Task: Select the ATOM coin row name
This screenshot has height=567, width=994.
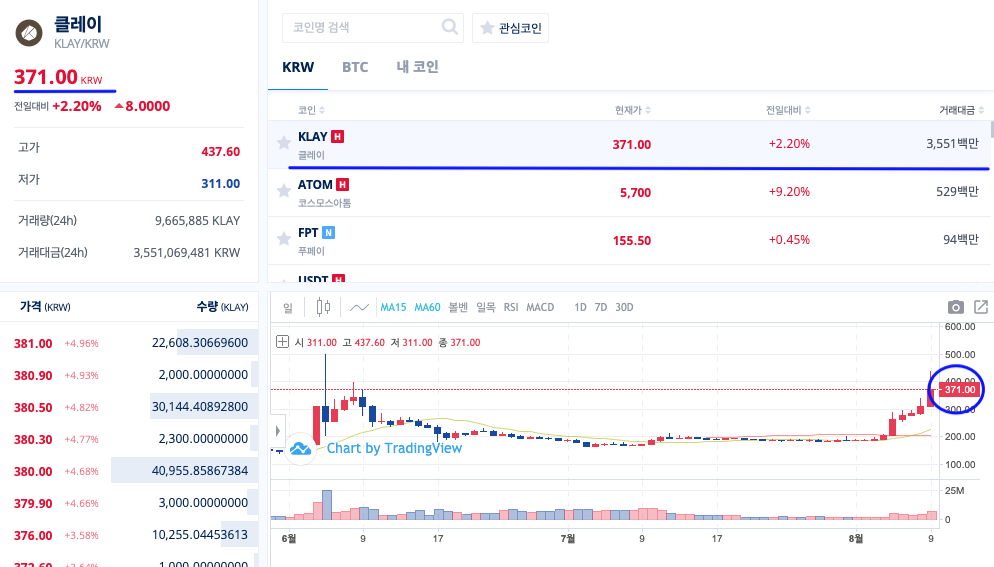Action: point(315,185)
